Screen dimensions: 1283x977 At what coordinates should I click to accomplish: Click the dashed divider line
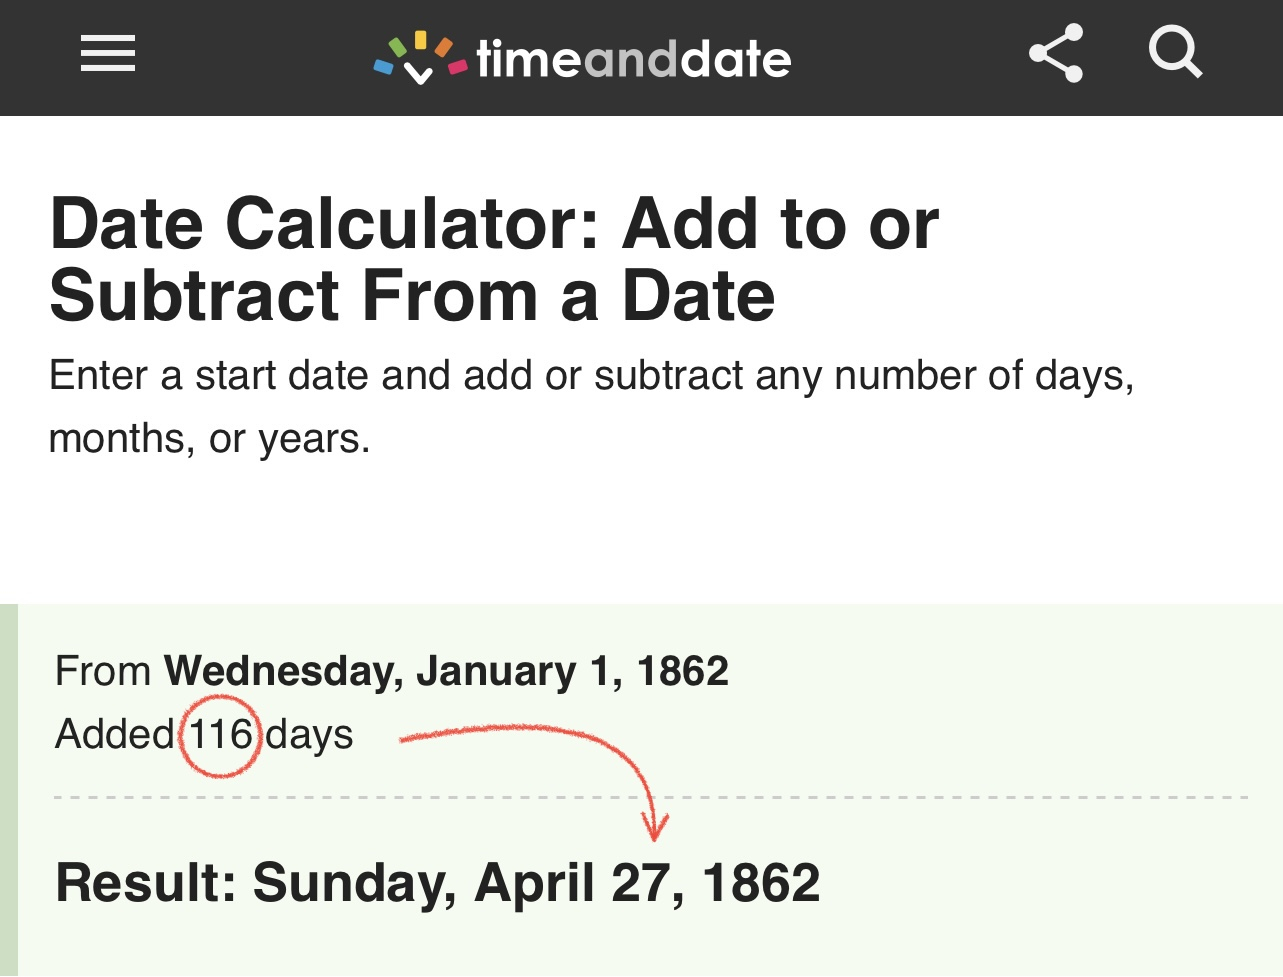(x=900, y=798)
